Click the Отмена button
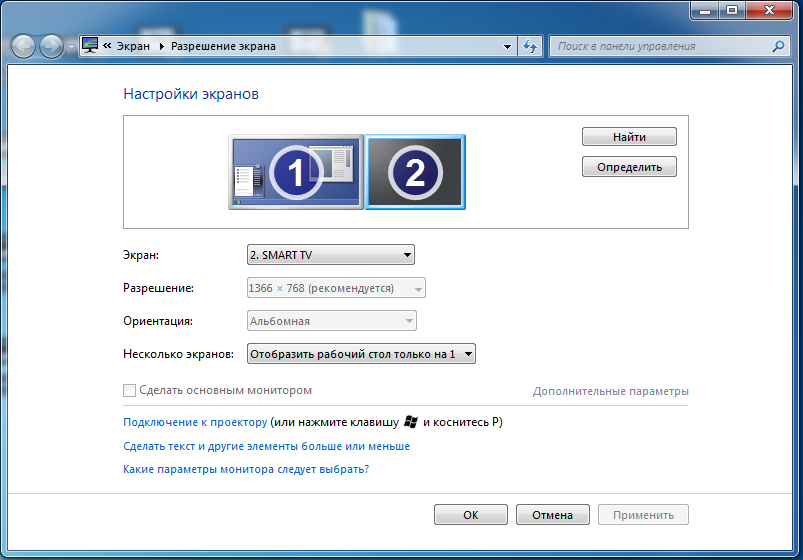This screenshot has width=803, height=560. click(553, 515)
